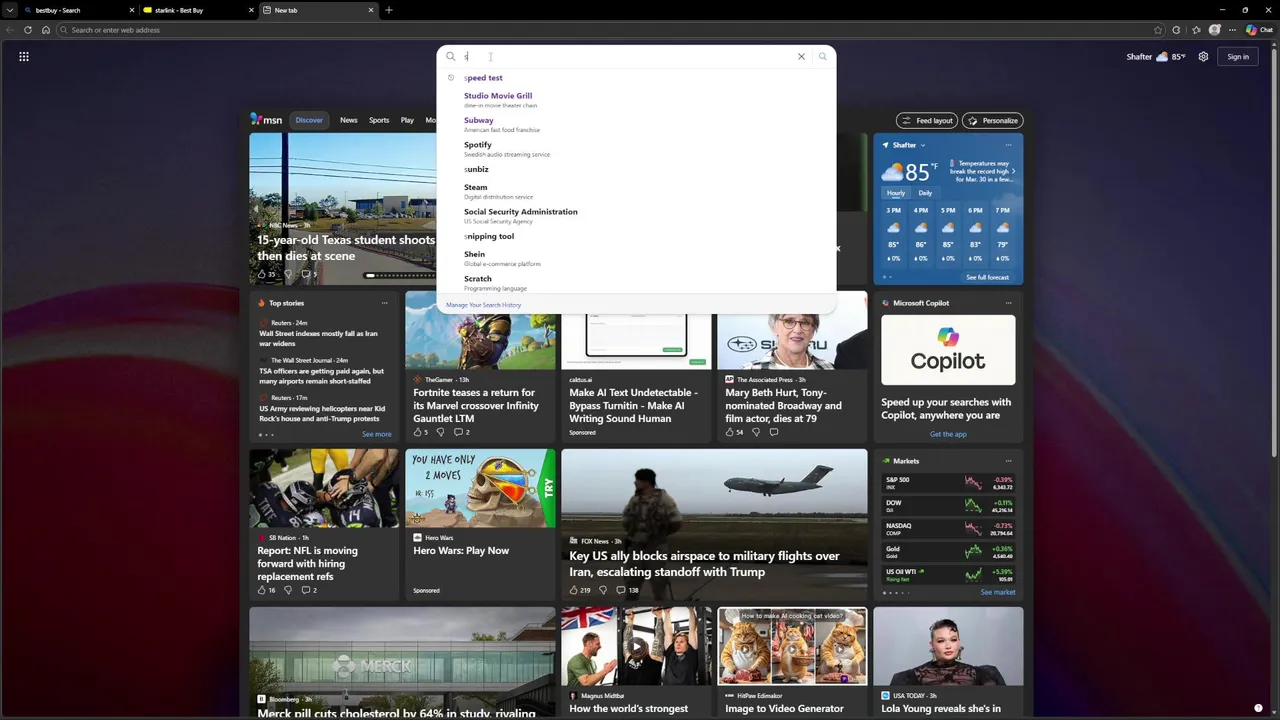Select the Spotify suggestion
The width and height of the screenshot is (1280, 720).
636,149
